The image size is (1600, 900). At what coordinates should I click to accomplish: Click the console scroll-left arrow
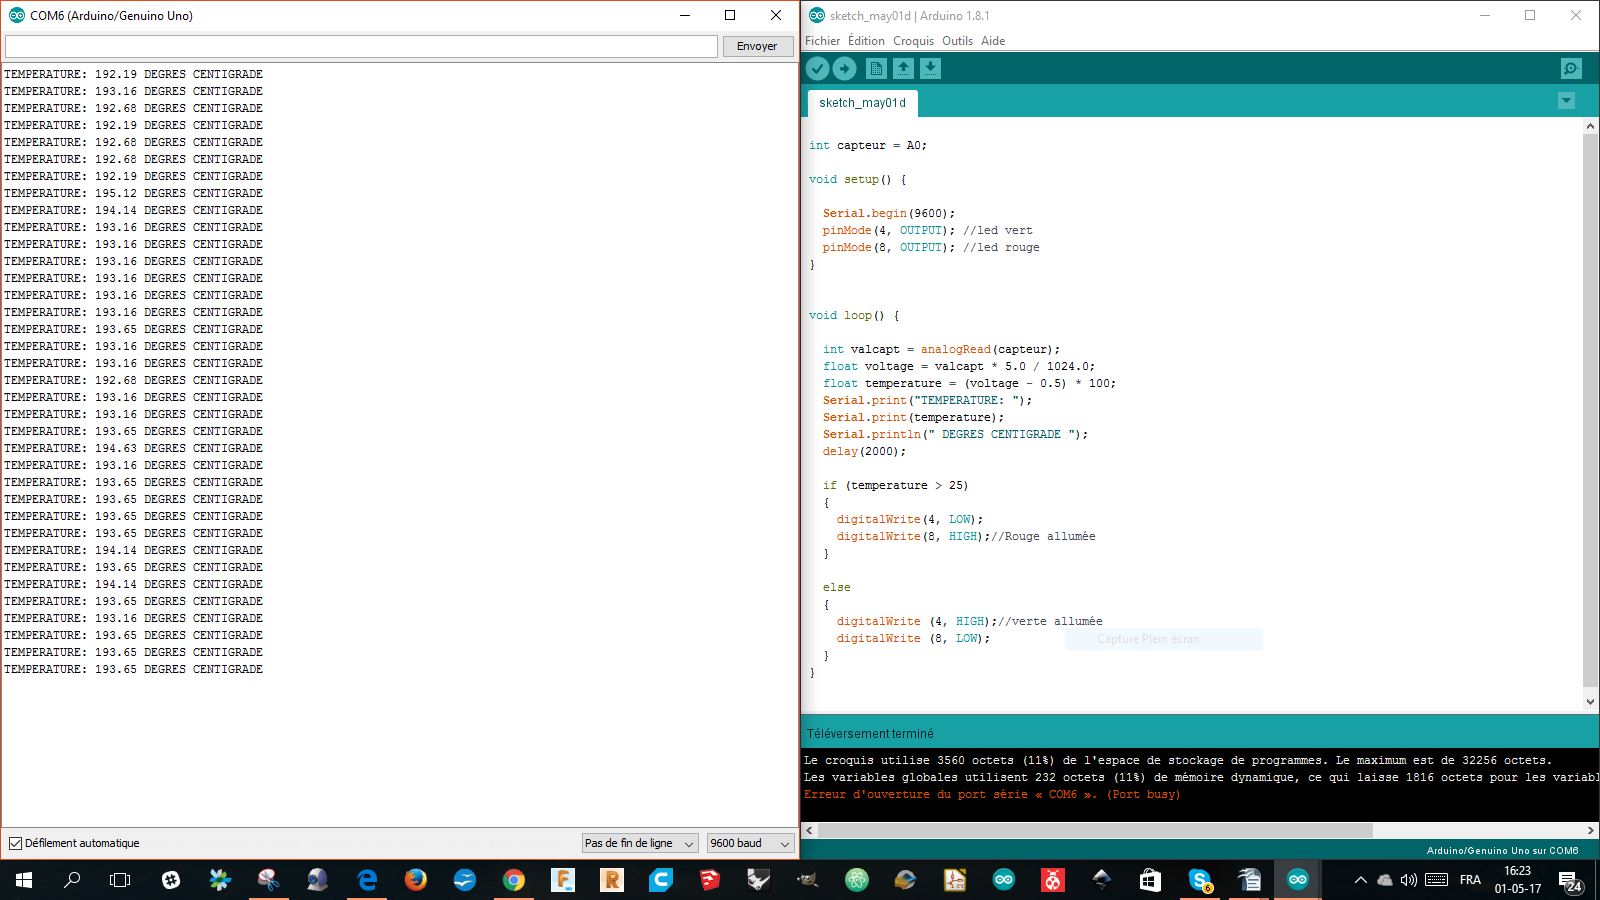point(810,830)
